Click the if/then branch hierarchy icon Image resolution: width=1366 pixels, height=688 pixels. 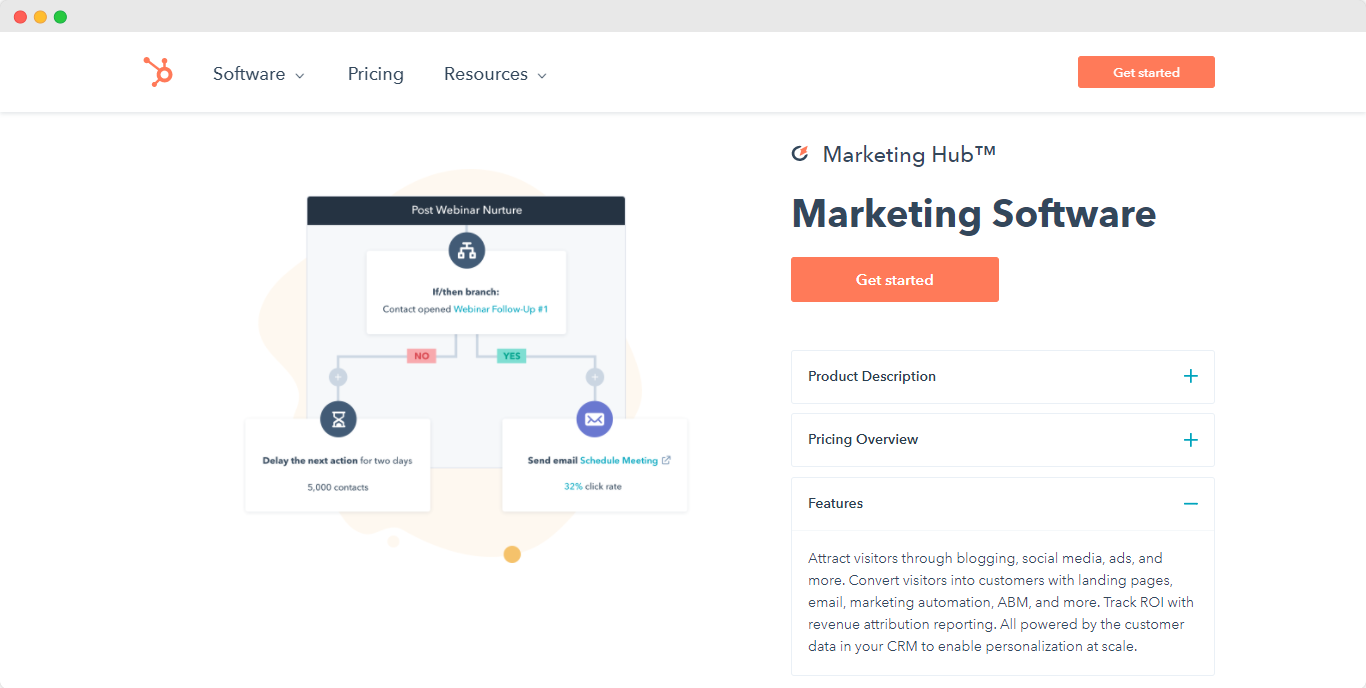point(466,250)
